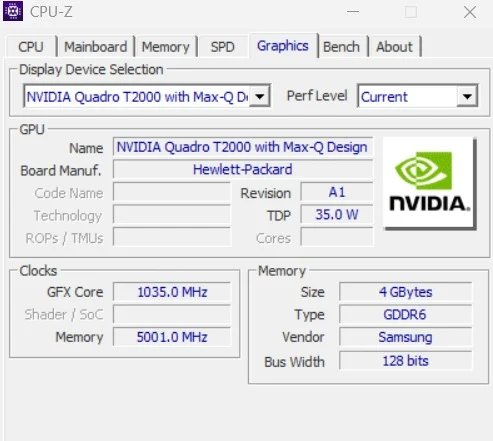493x441 pixels.
Task: Click the Perf Level label
Action: [317, 96]
